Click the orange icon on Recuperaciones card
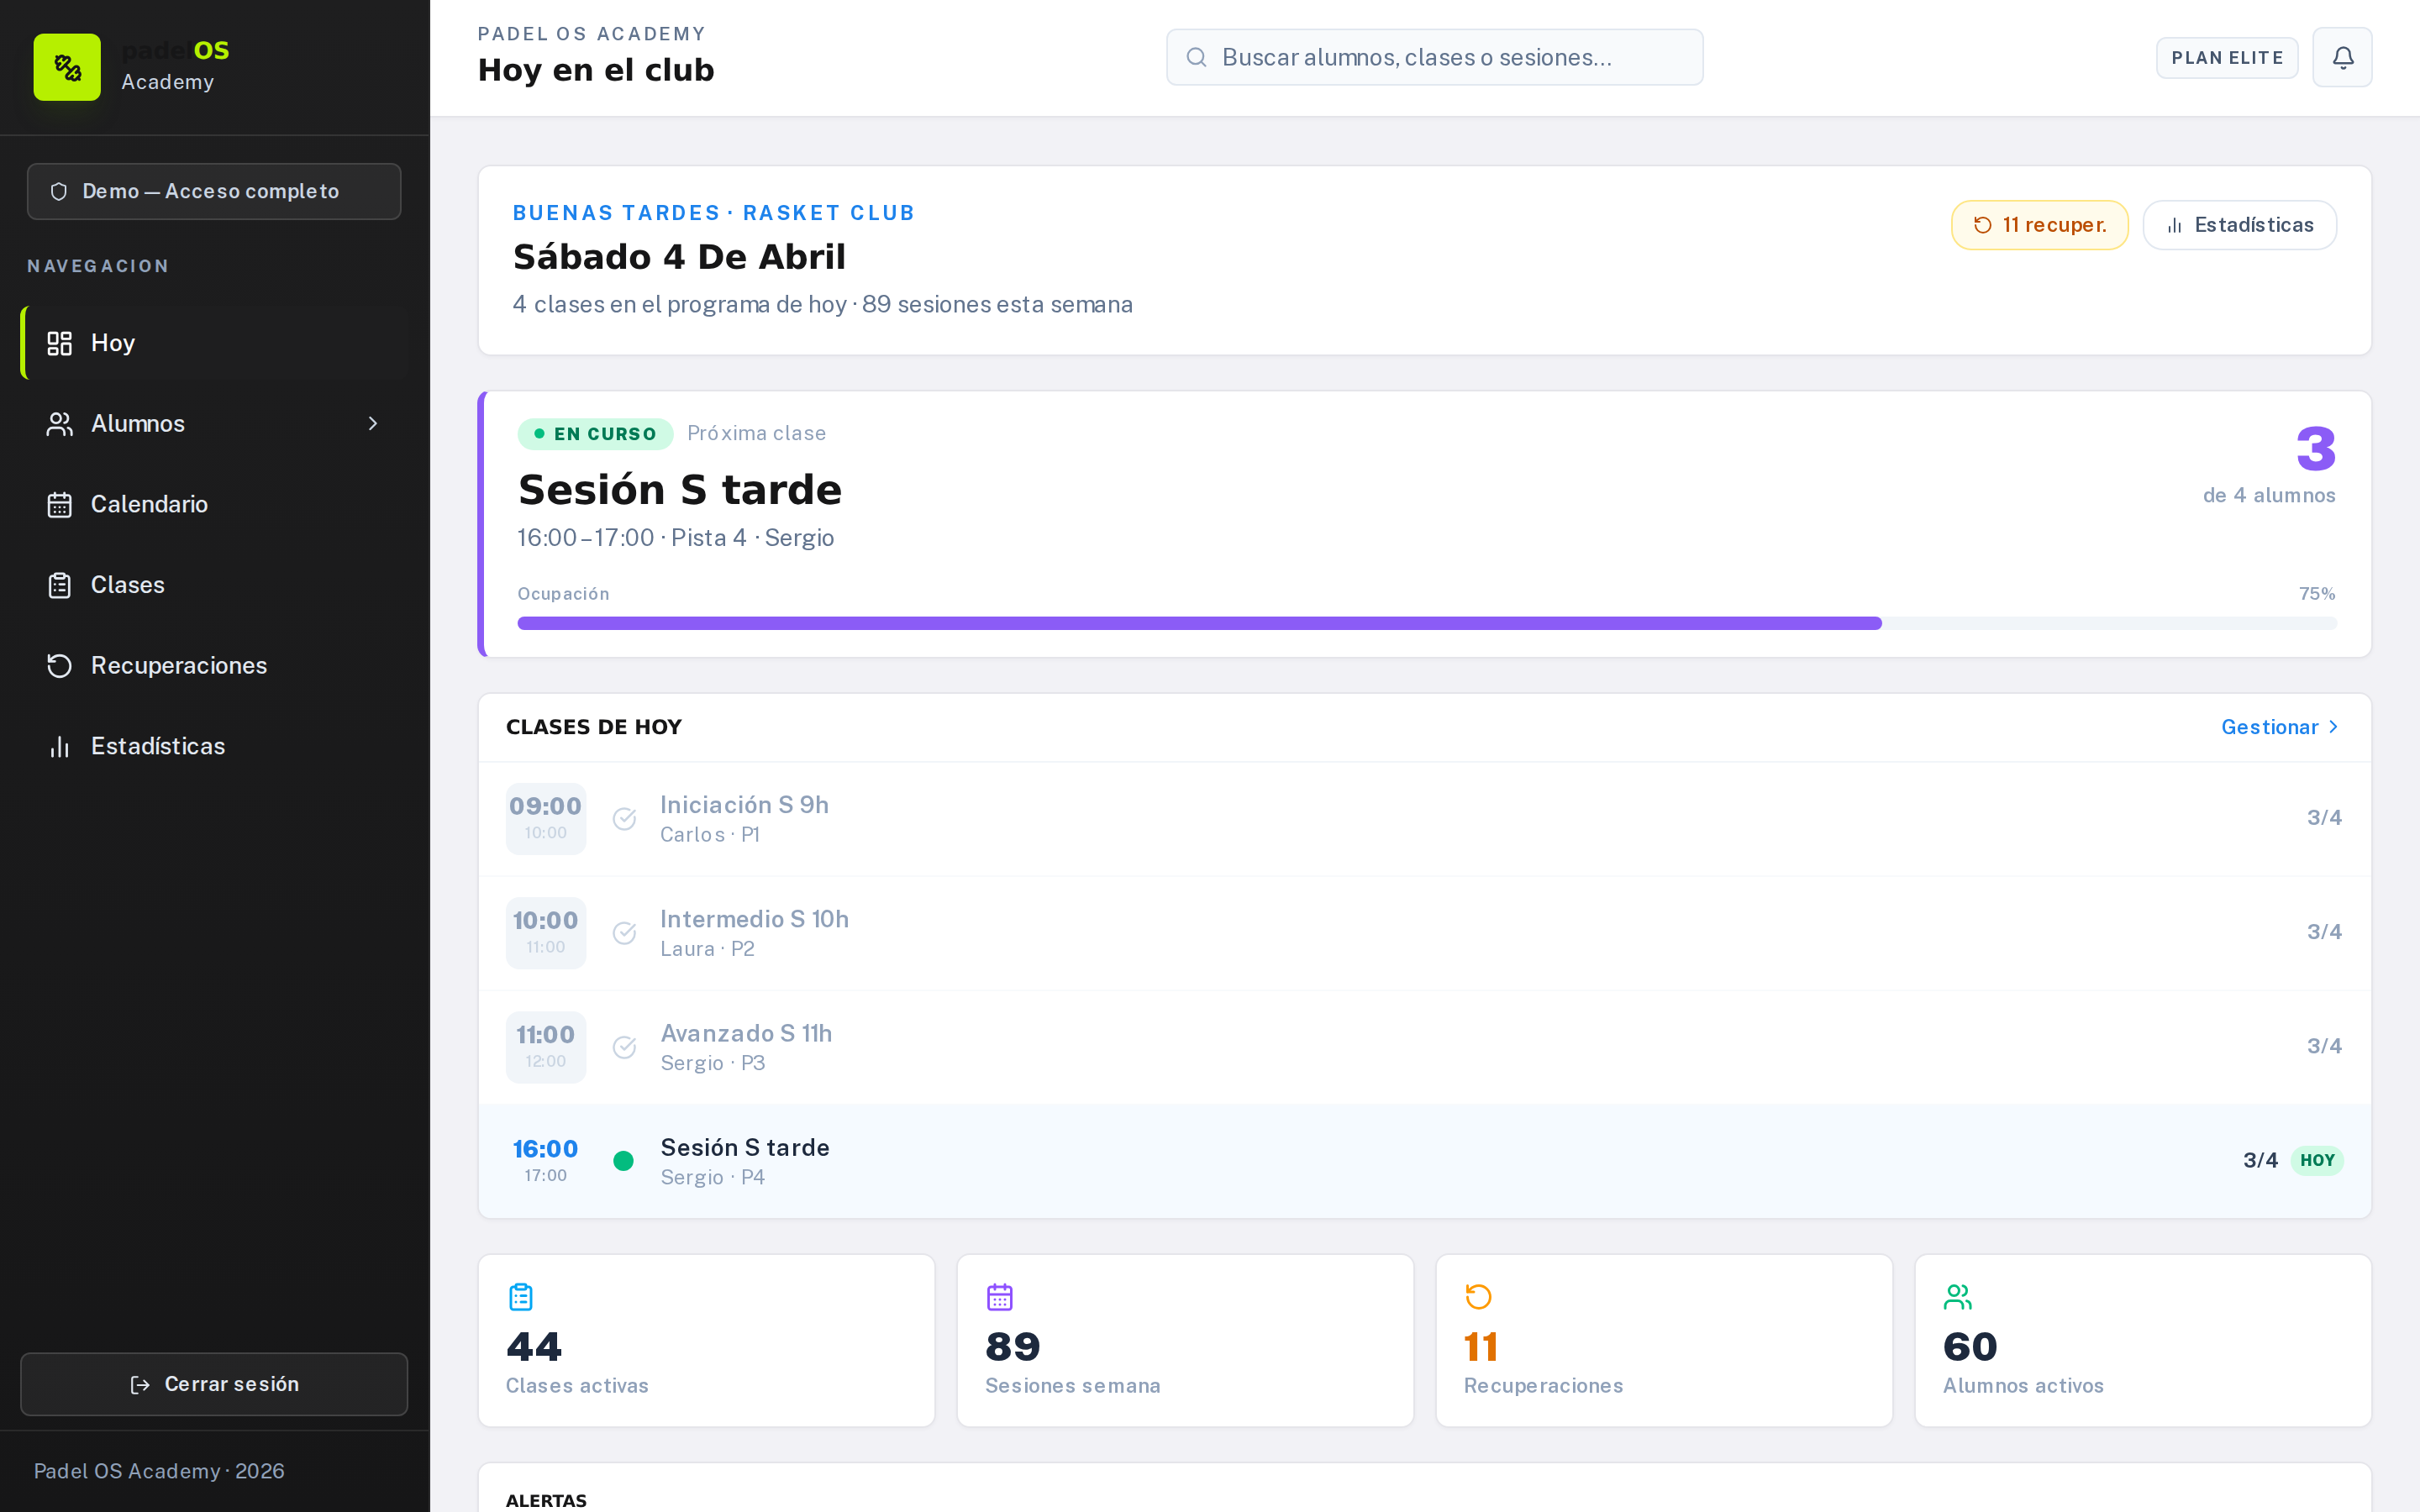The image size is (2420, 1512). point(1478,1297)
